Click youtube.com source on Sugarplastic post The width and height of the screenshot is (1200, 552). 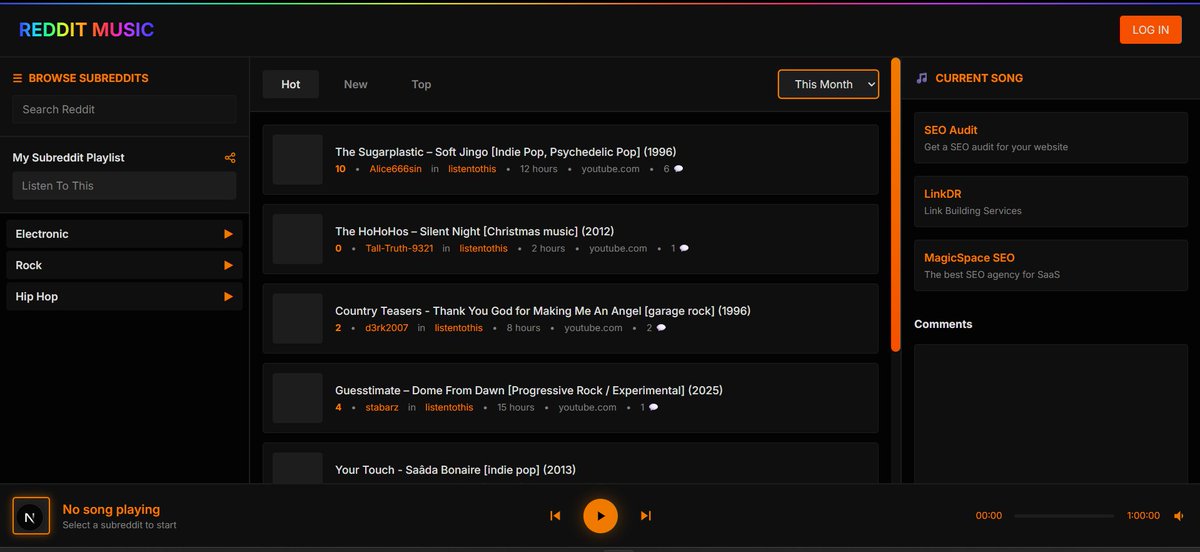click(611, 169)
